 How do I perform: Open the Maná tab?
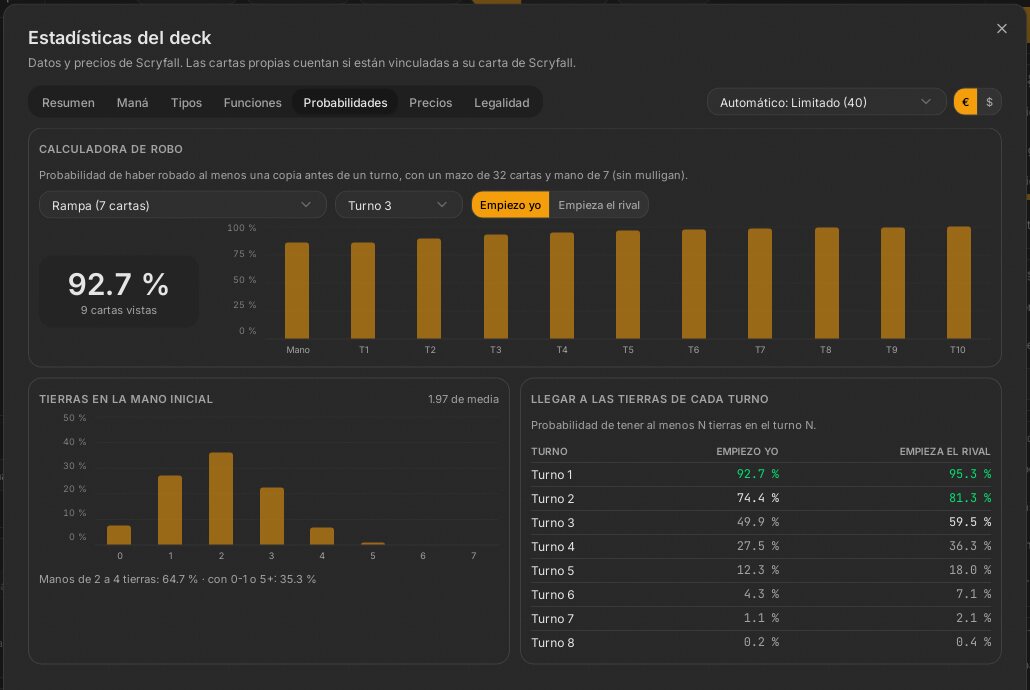[x=133, y=103]
